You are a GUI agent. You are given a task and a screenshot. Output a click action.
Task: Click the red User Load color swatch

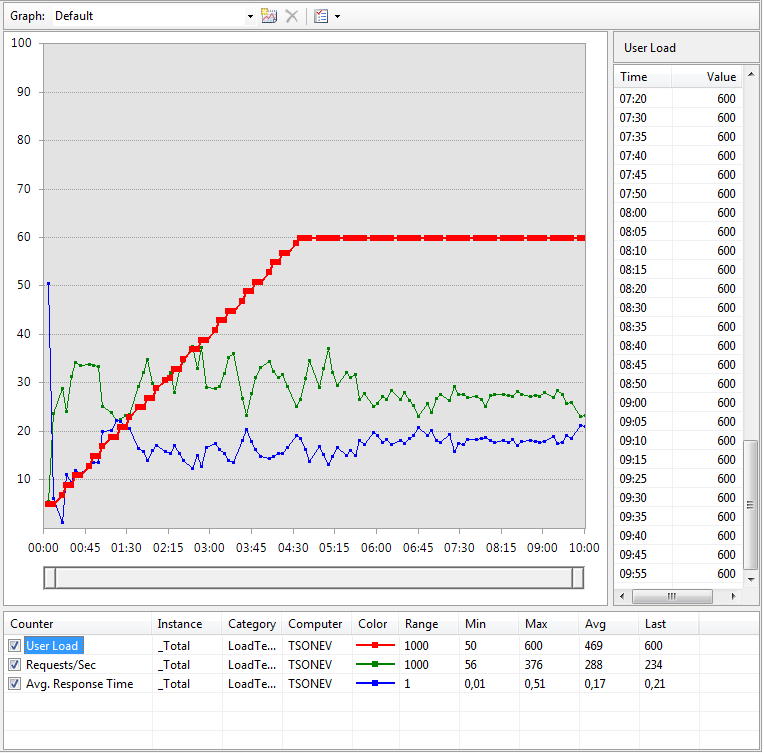point(375,645)
